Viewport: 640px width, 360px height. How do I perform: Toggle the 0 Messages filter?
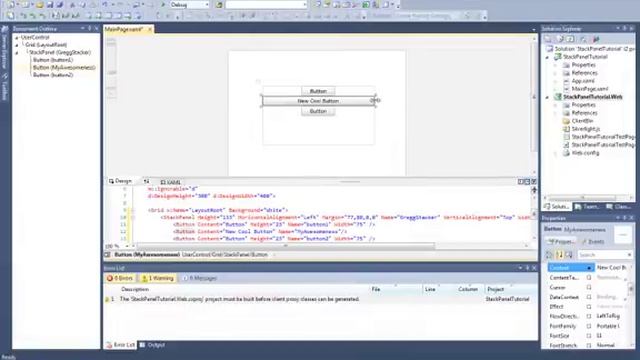[x=200, y=278]
